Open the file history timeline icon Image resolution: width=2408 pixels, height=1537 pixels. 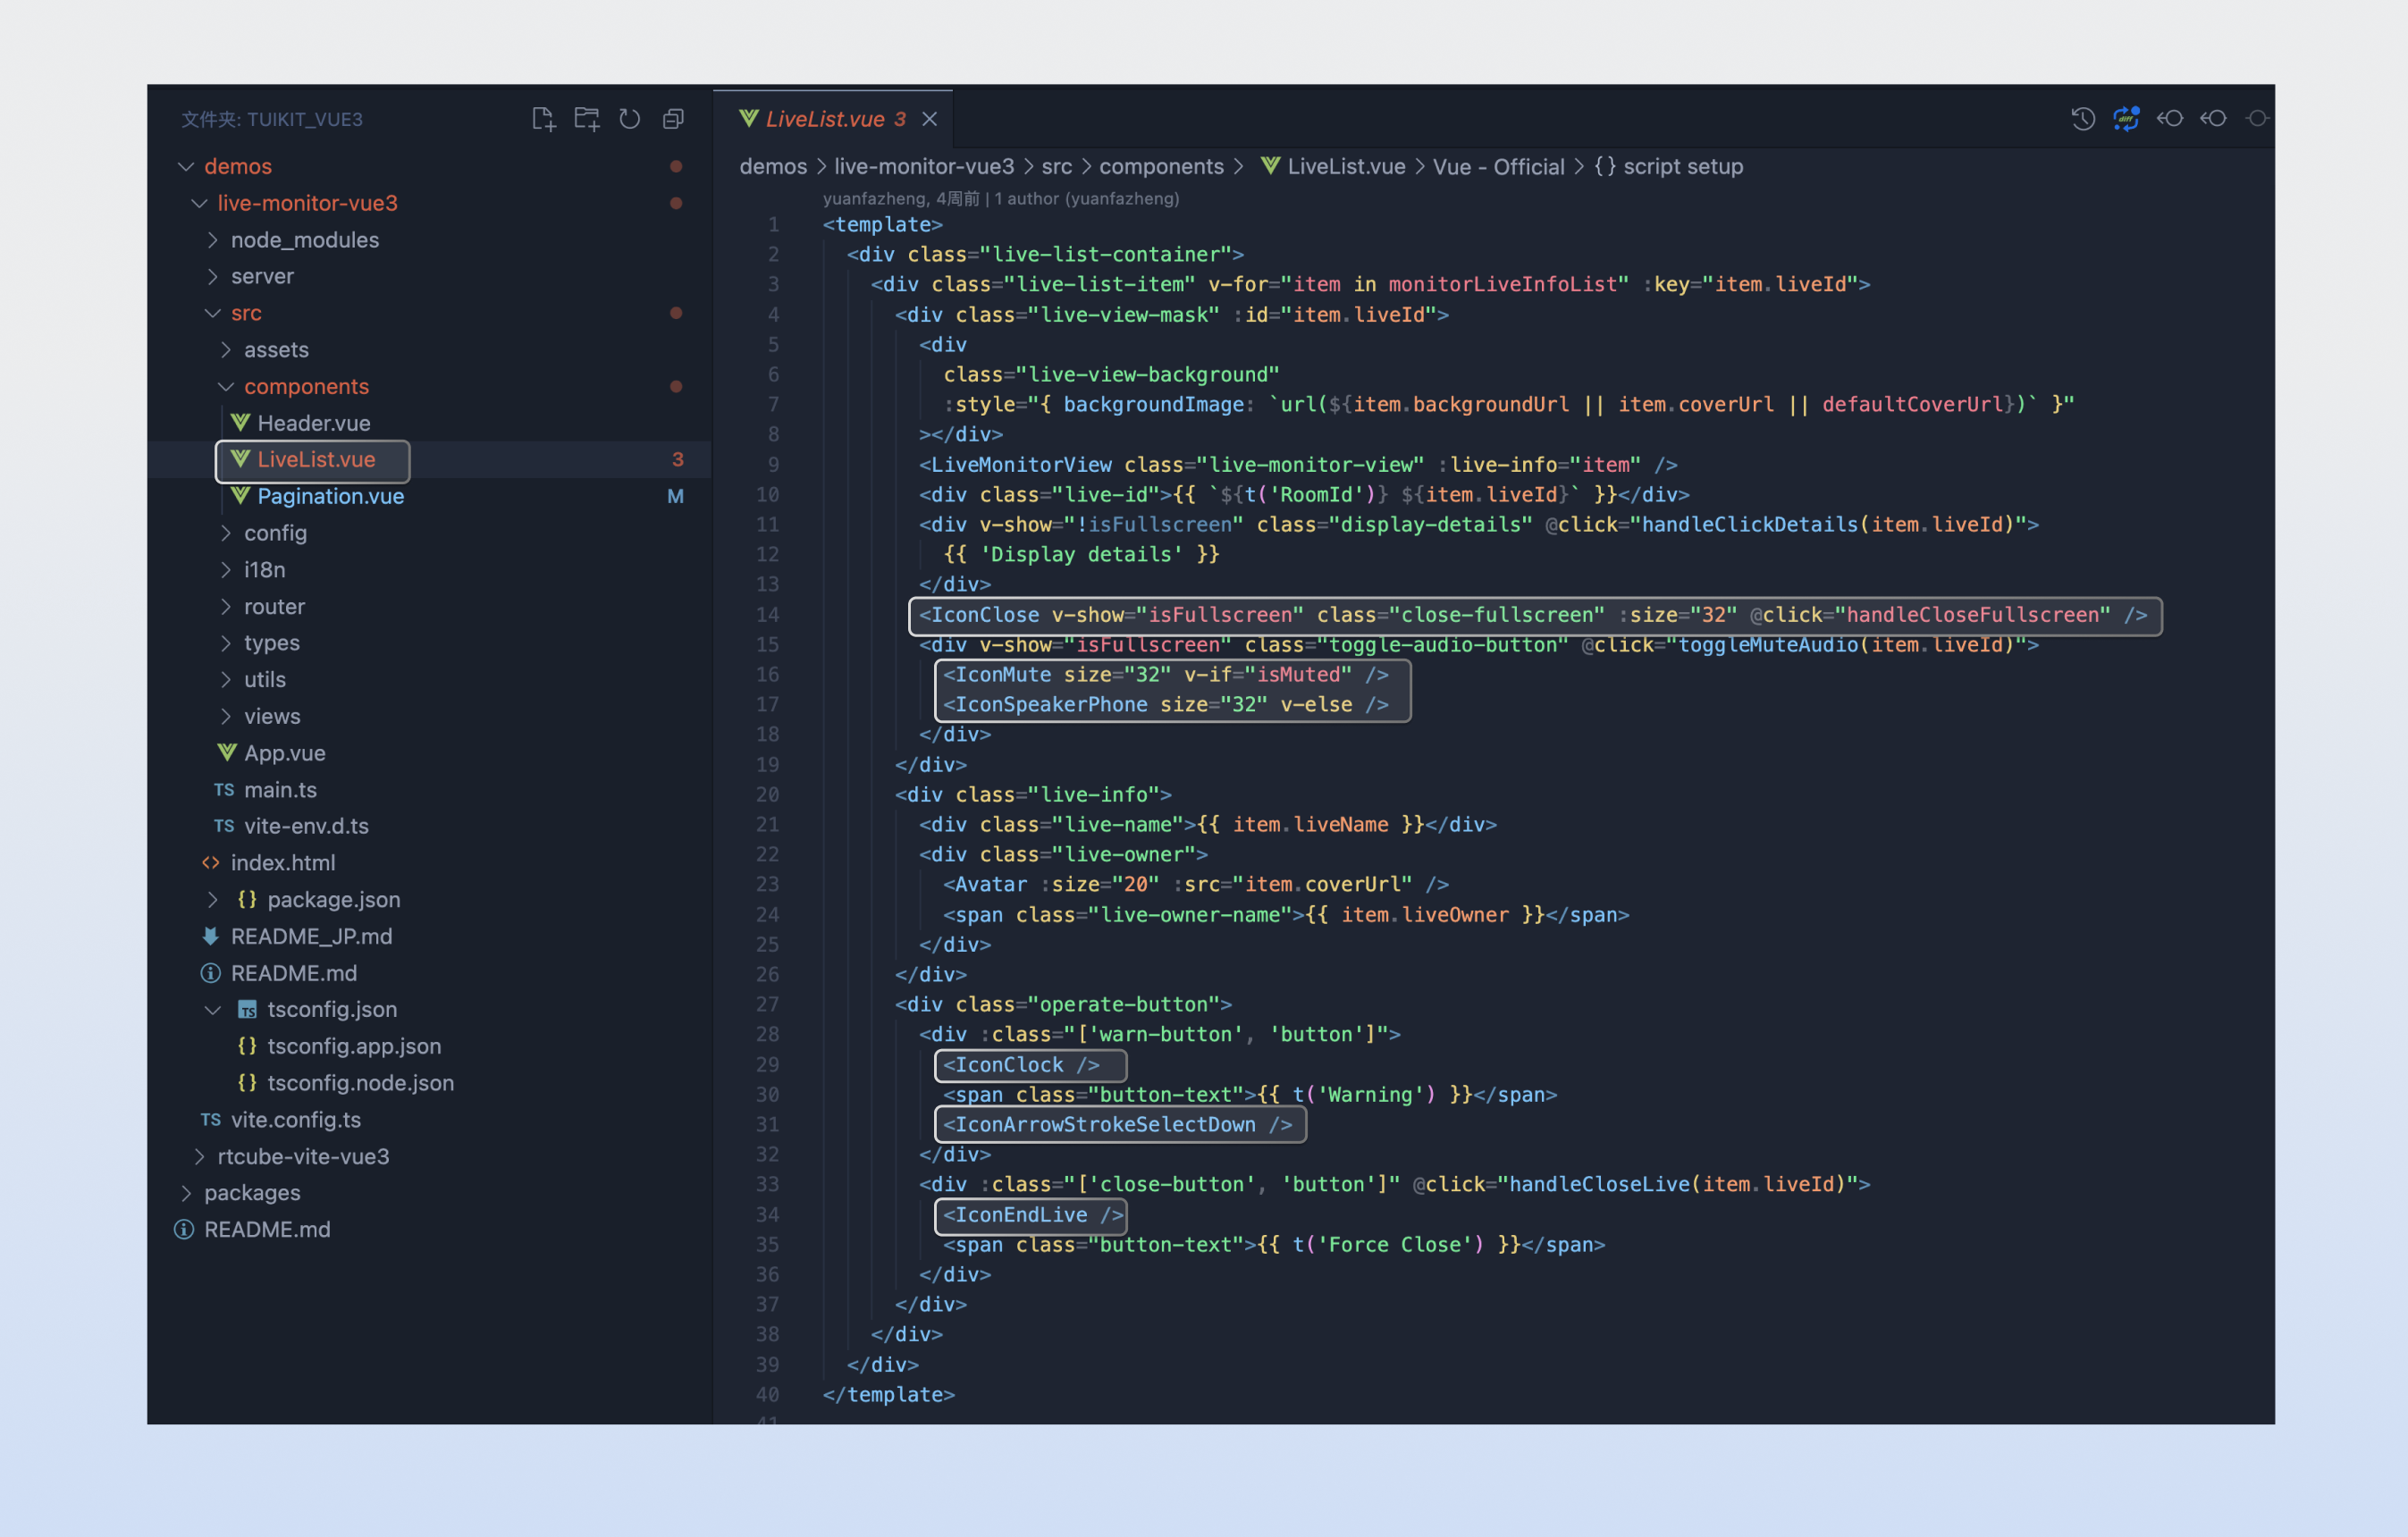(2083, 119)
